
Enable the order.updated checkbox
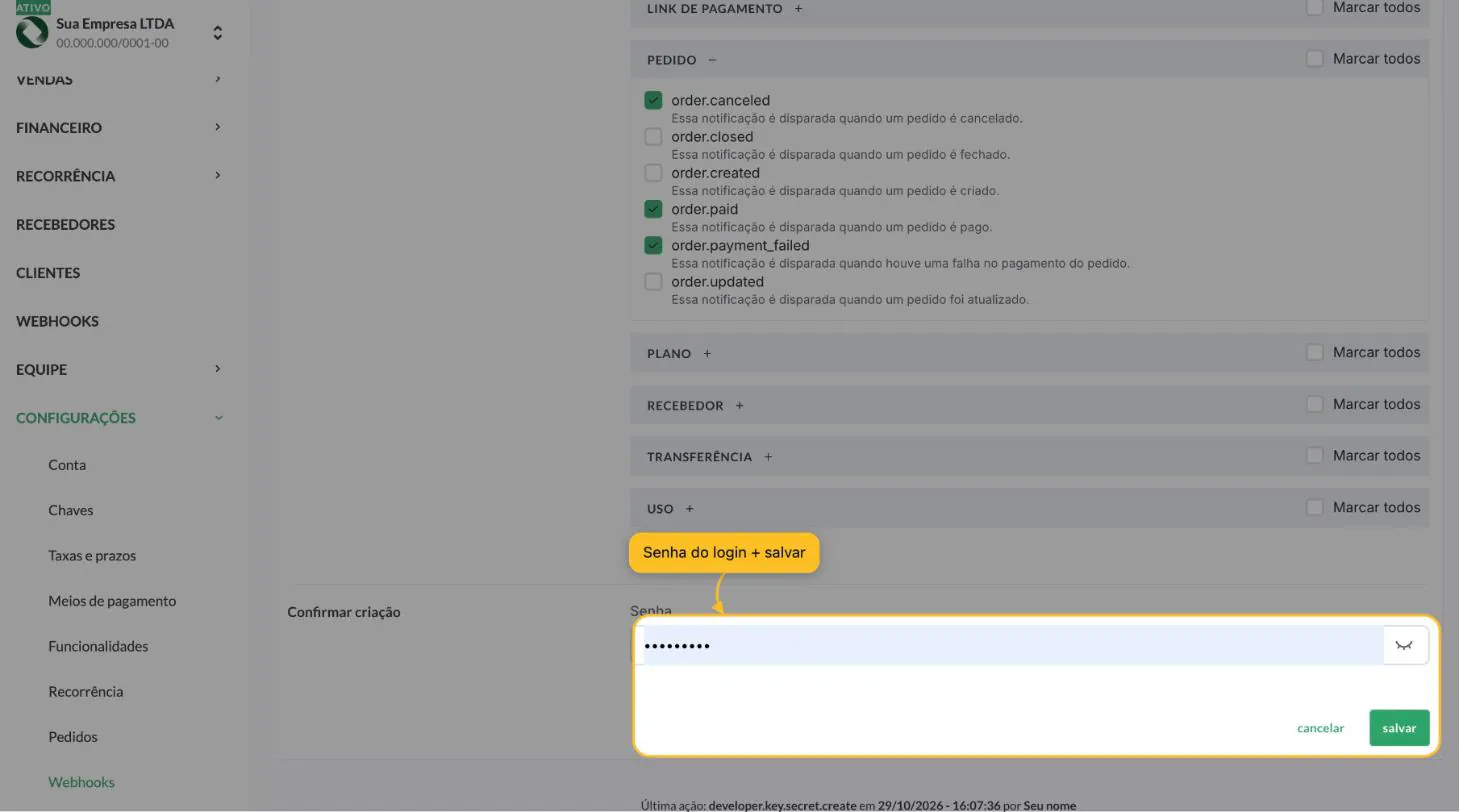coord(653,281)
